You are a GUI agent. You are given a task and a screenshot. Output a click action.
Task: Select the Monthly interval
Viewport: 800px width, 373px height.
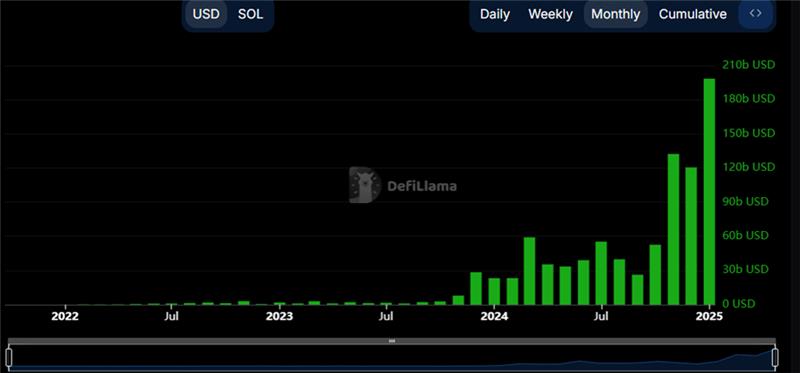tap(615, 14)
